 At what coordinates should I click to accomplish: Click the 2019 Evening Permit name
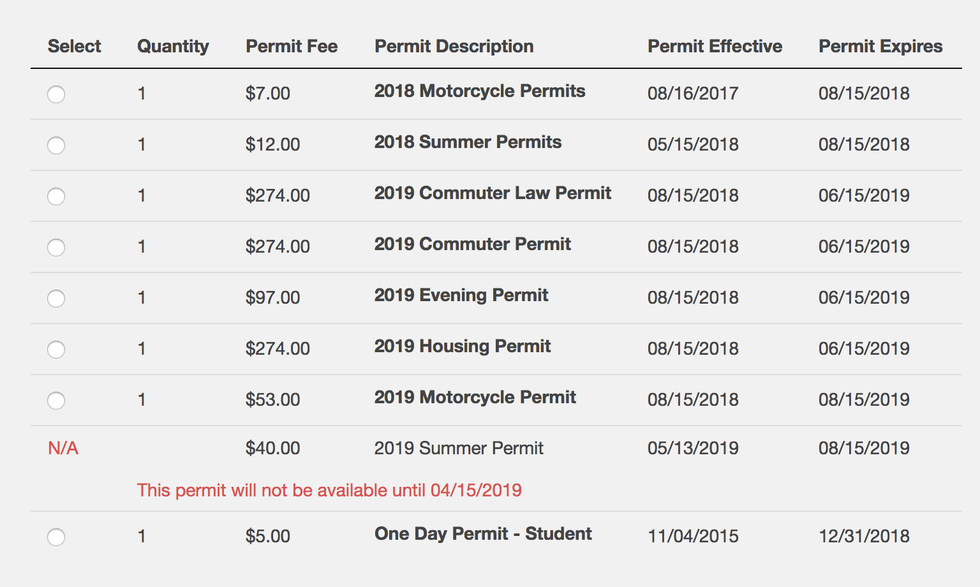461,296
